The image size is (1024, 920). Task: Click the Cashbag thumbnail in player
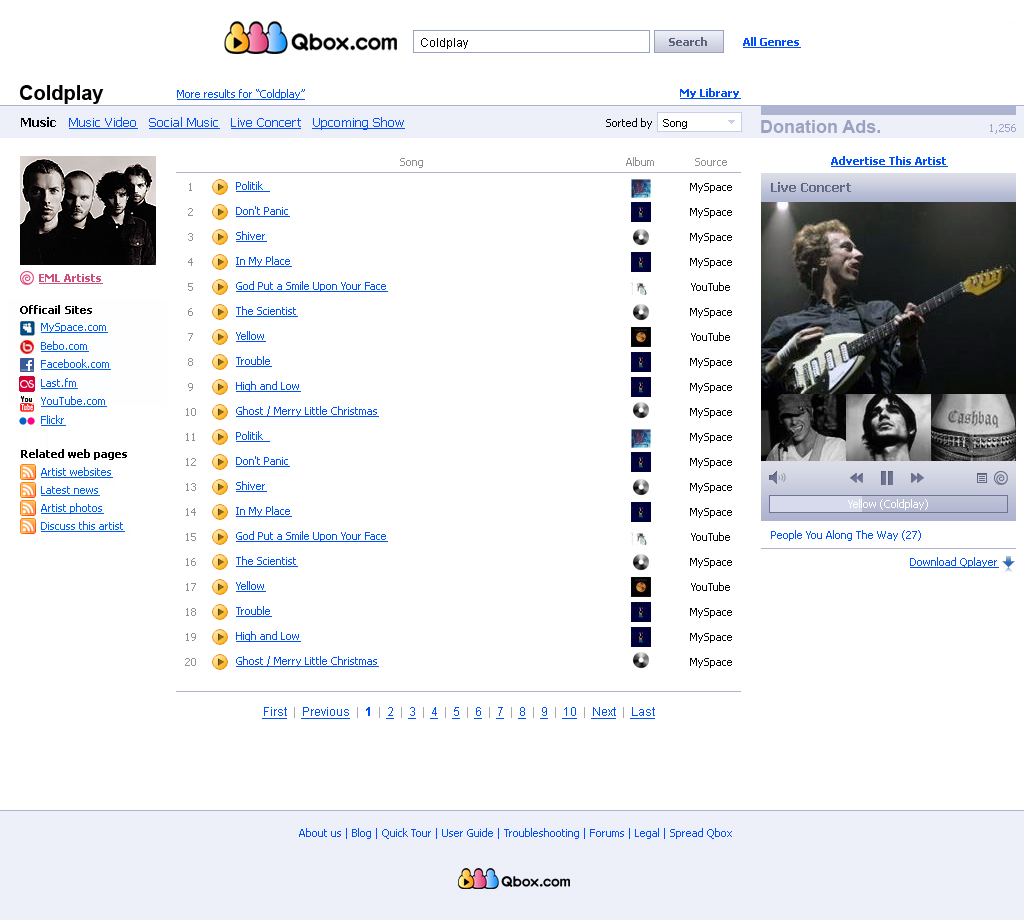[x=973, y=427]
